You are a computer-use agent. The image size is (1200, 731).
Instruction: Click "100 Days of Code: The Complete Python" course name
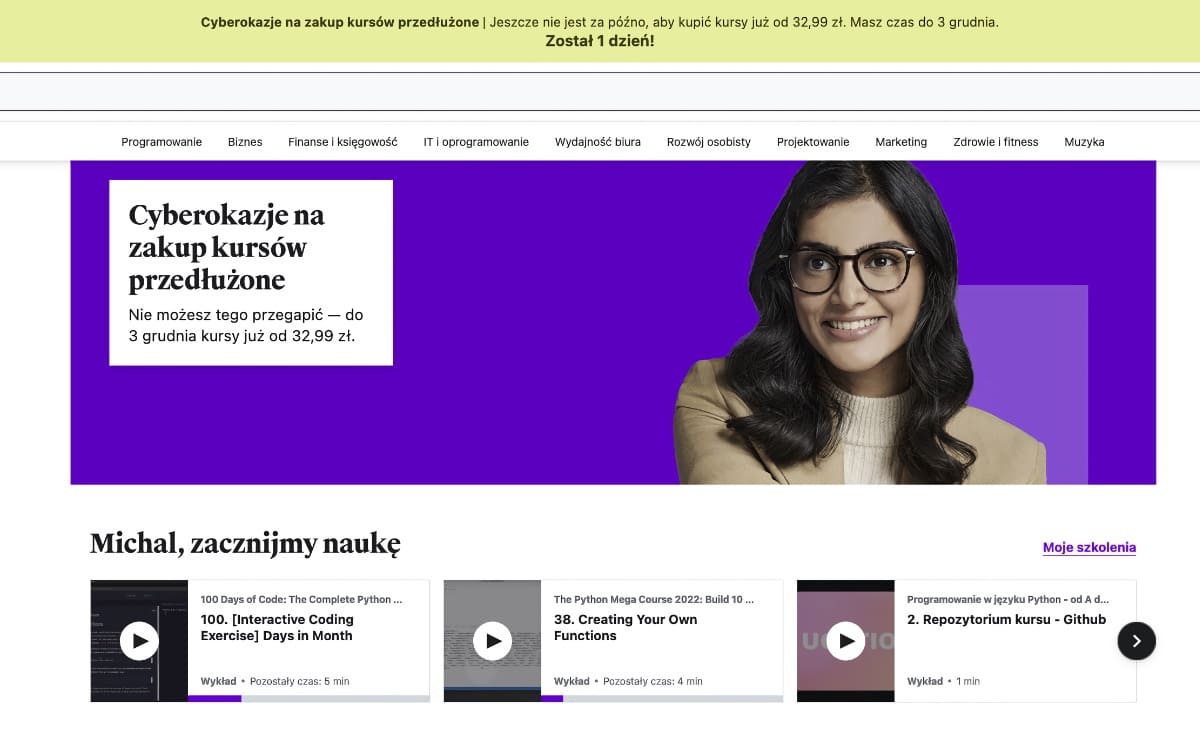click(x=302, y=600)
